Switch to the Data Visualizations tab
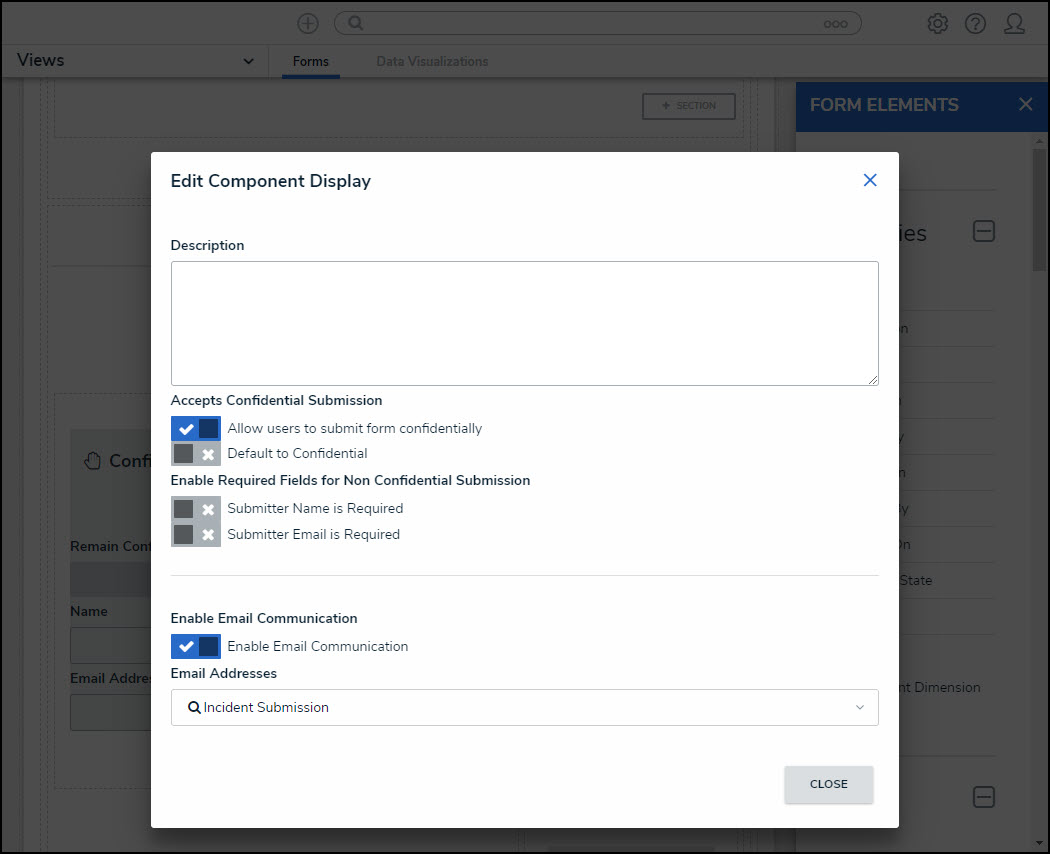 (x=432, y=61)
